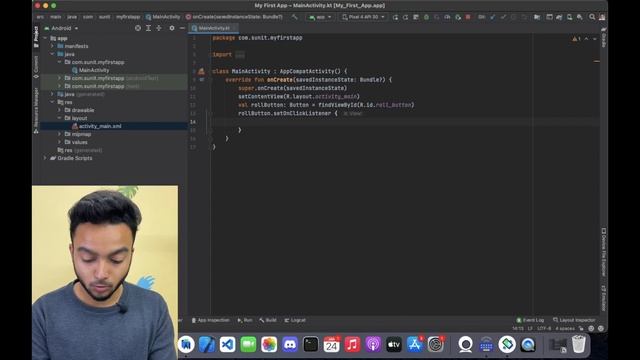Open Terminal from Dock
640x360 pixels.
[311, 344]
